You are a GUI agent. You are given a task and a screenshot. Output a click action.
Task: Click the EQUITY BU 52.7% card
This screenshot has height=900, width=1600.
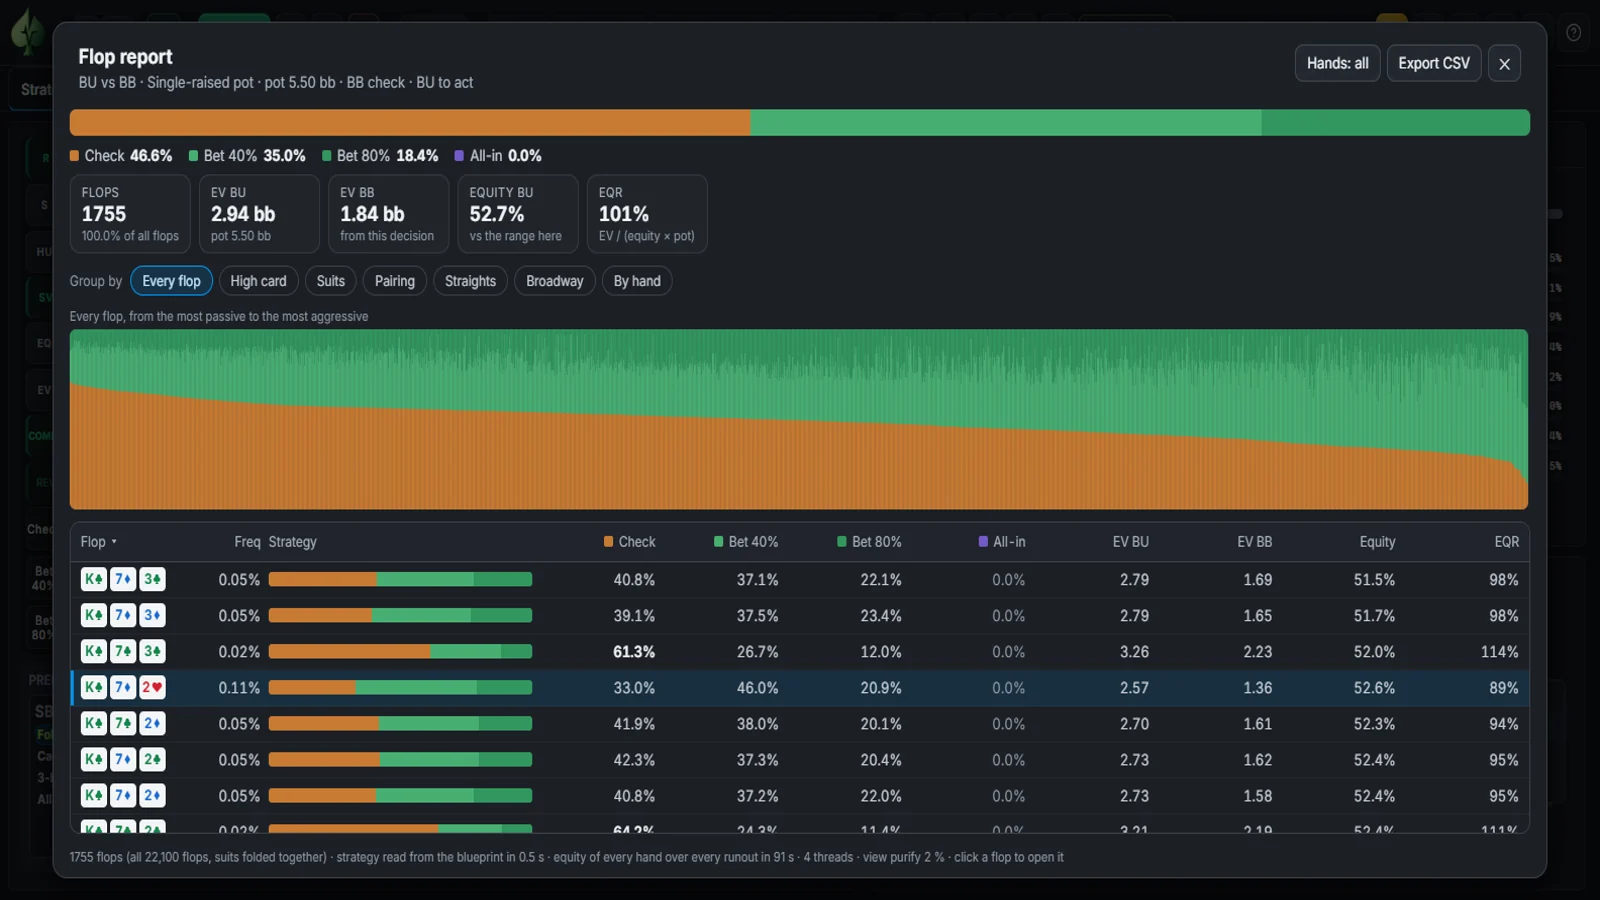518,214
